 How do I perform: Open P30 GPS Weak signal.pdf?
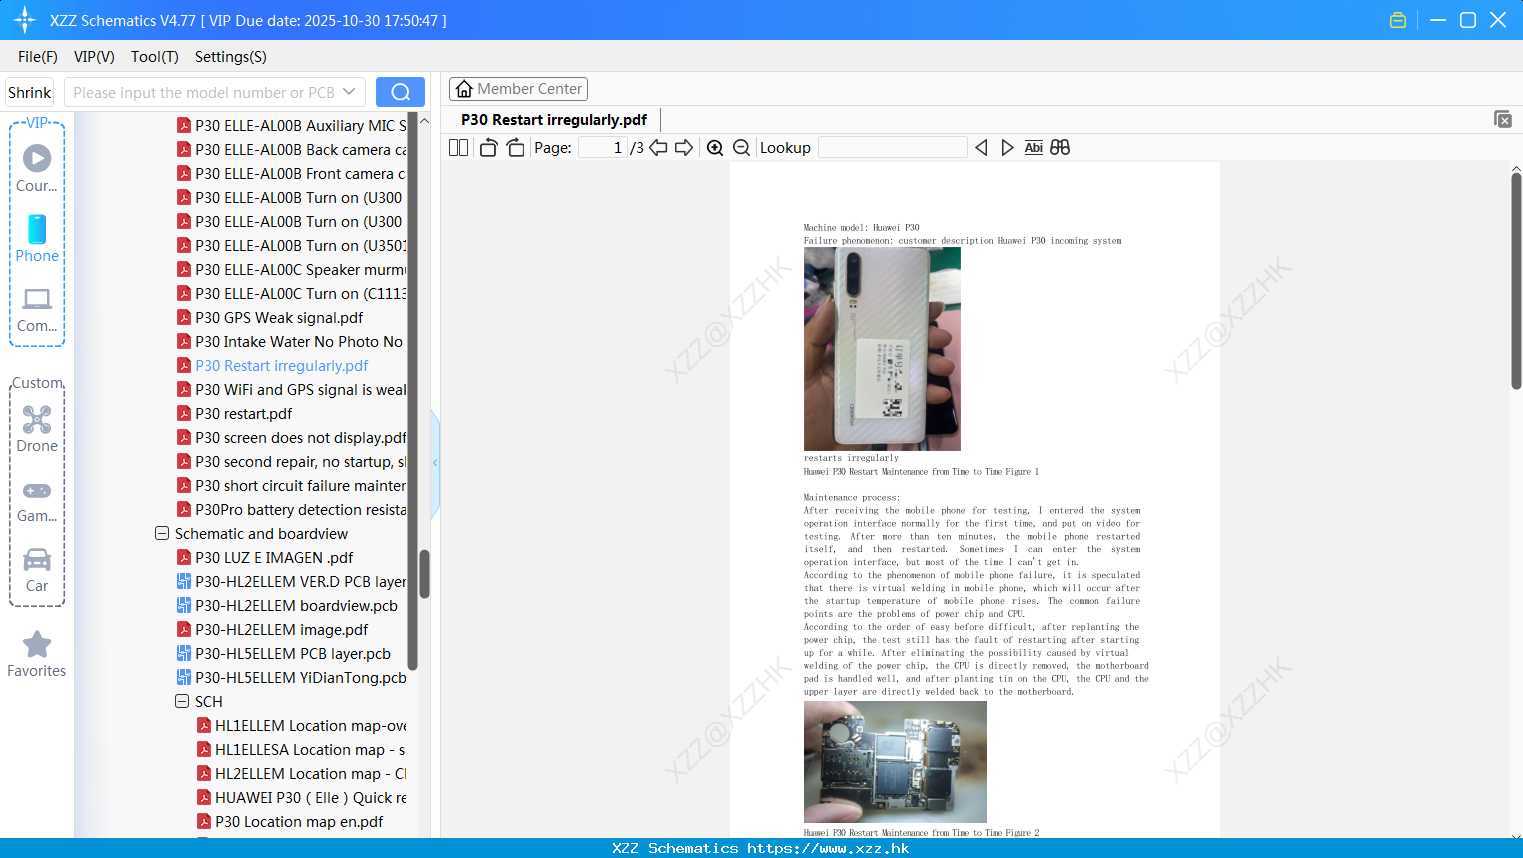coord(279,318)
